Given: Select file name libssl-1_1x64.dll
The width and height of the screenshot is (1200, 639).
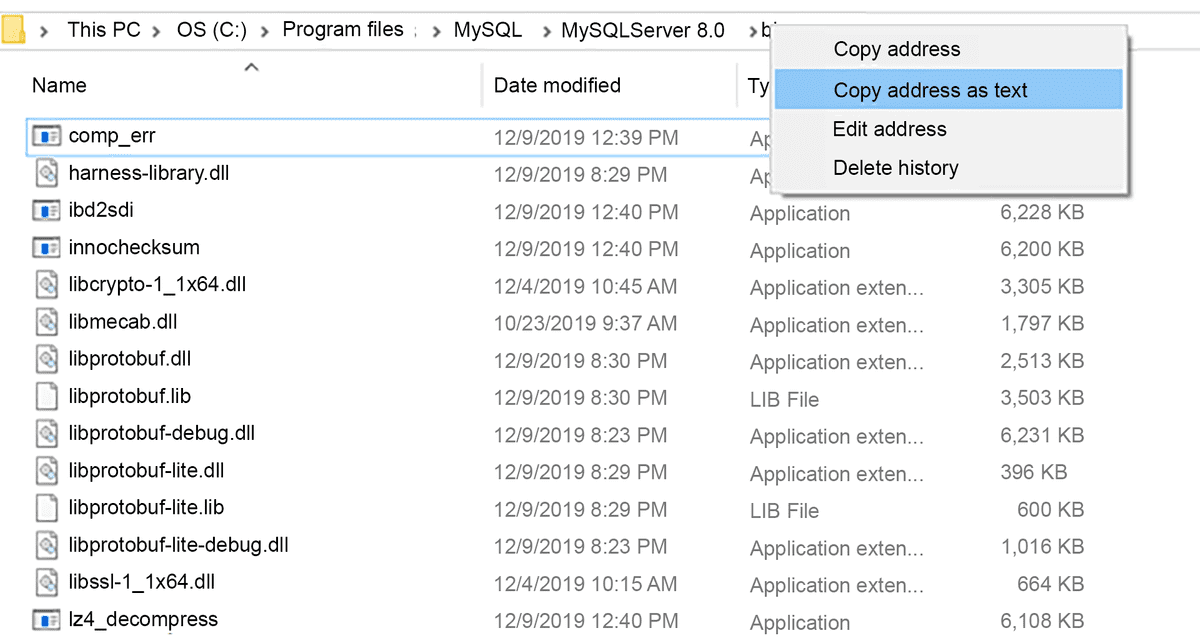Looking at the screenshot, I should click(x=142, y=581).
